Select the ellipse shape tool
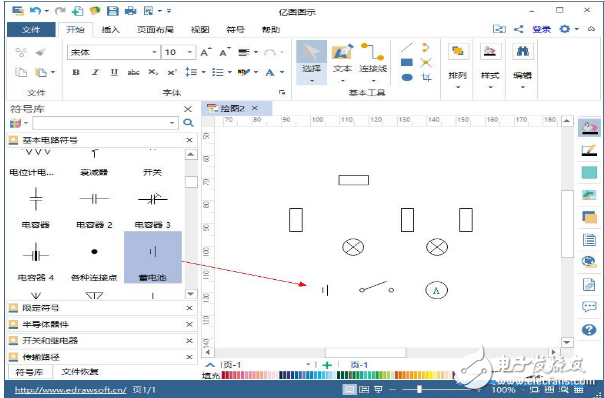This screenshot has width=604, height=398. (x=407, y=77)
